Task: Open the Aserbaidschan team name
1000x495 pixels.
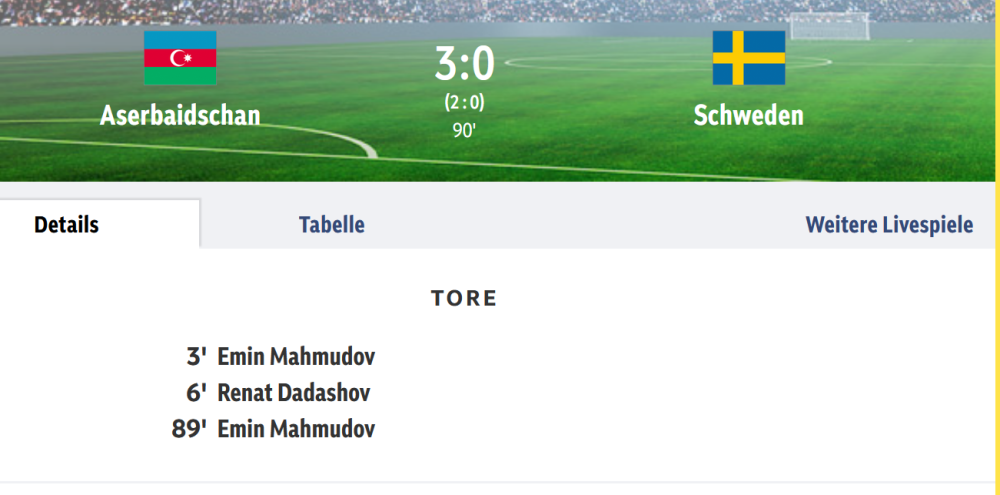Action: [180, 115]
